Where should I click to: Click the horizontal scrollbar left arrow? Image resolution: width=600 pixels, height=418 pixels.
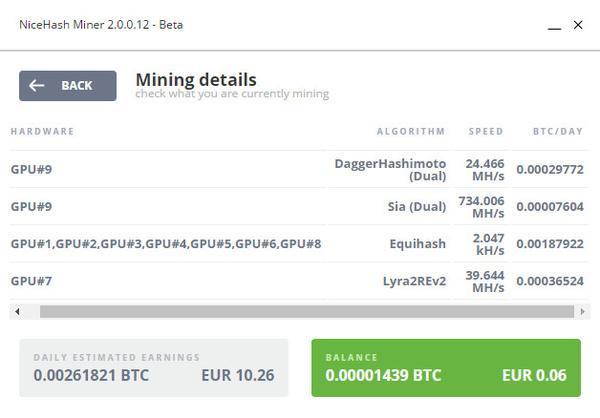[17, 312]
